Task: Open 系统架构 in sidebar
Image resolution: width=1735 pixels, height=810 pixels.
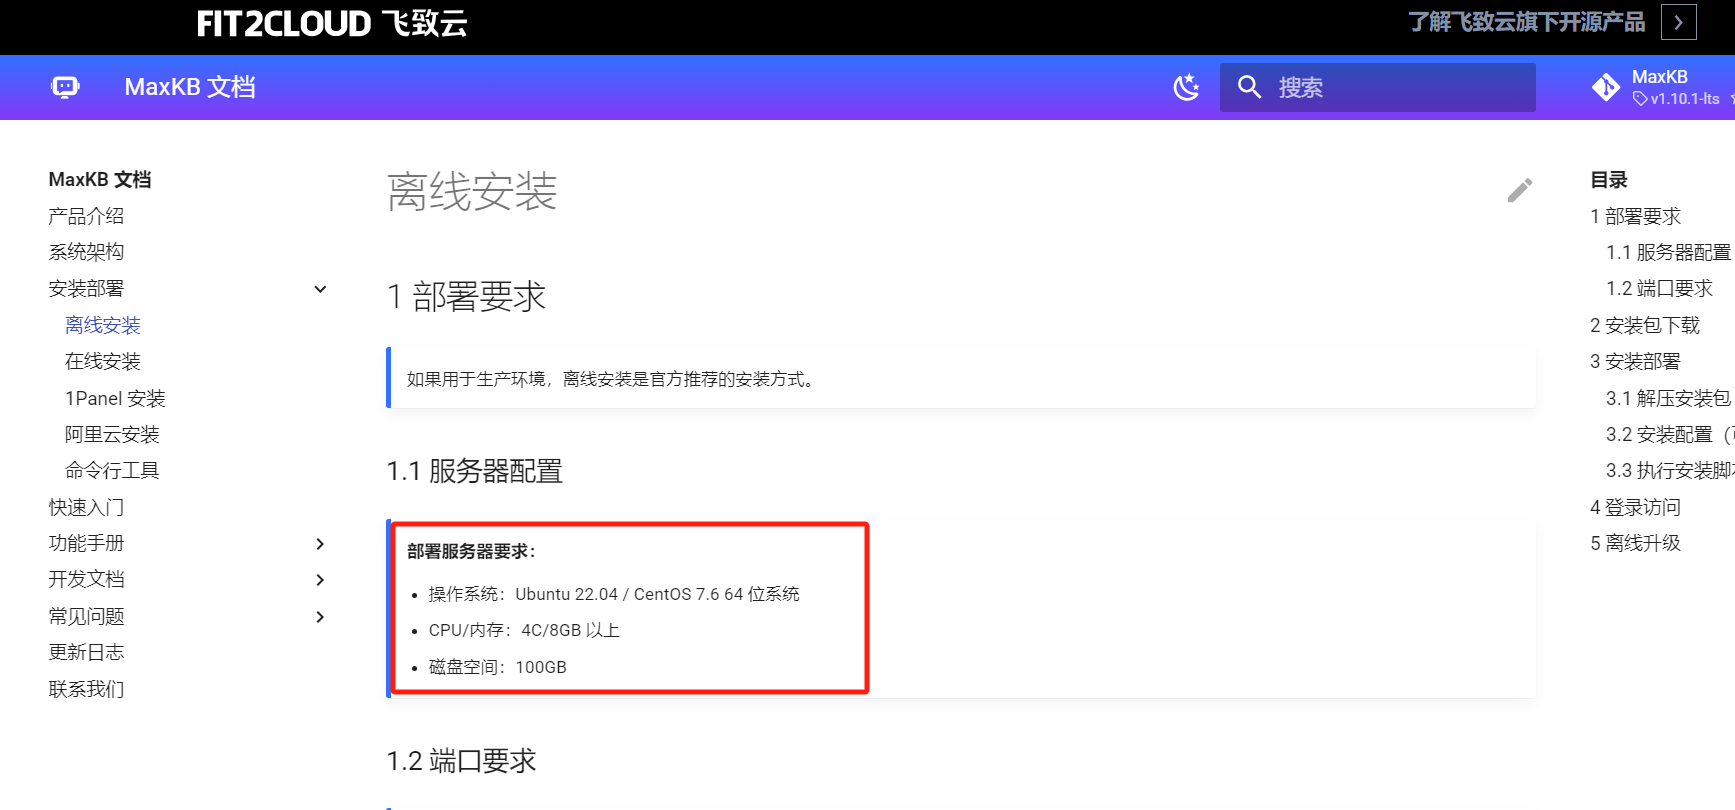Action: (86, 252)
